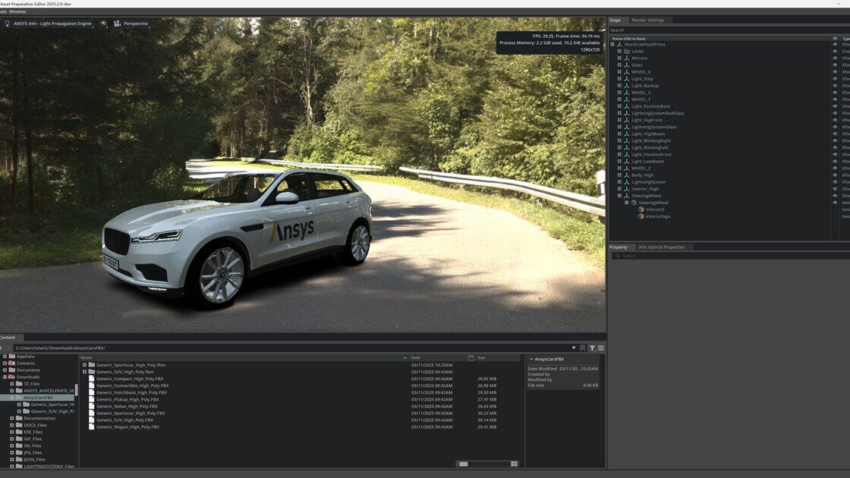Click the xform icon of WHEEL_3

[x=627, y=93]
